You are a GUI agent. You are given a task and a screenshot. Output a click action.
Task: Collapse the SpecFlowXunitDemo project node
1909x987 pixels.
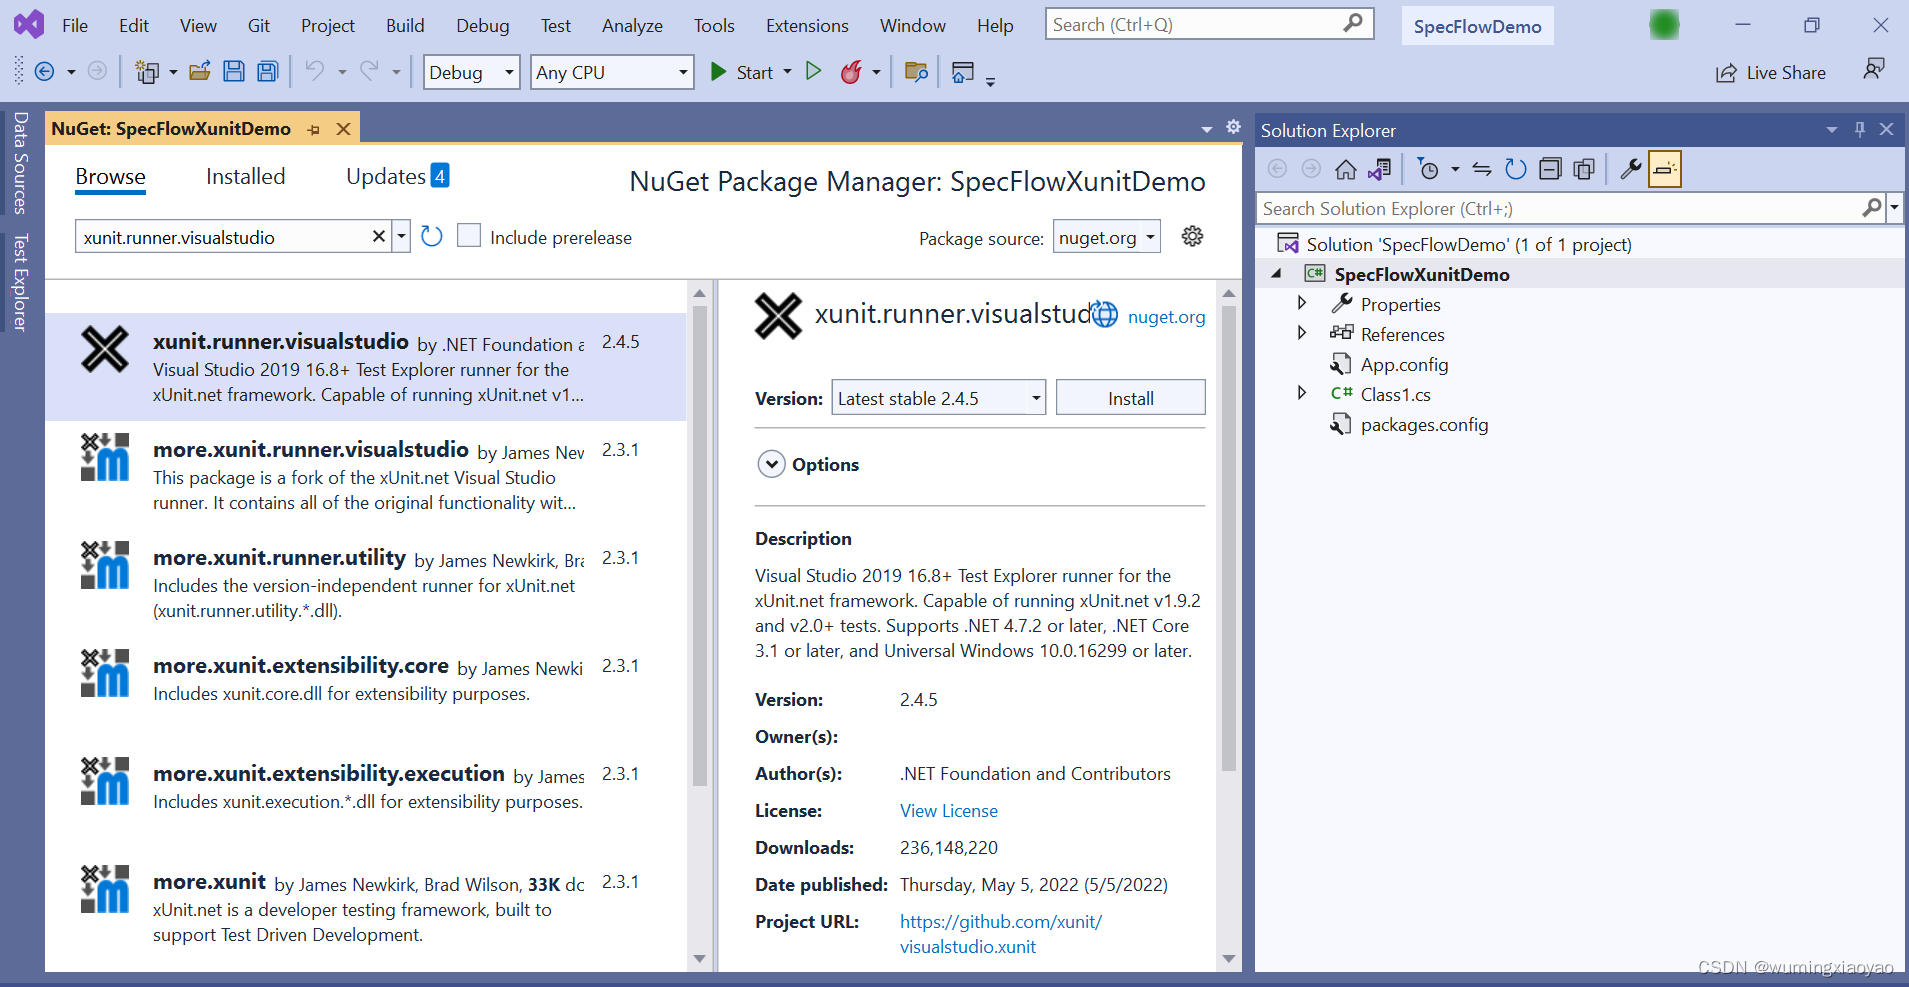click(x=1277, y=273)
